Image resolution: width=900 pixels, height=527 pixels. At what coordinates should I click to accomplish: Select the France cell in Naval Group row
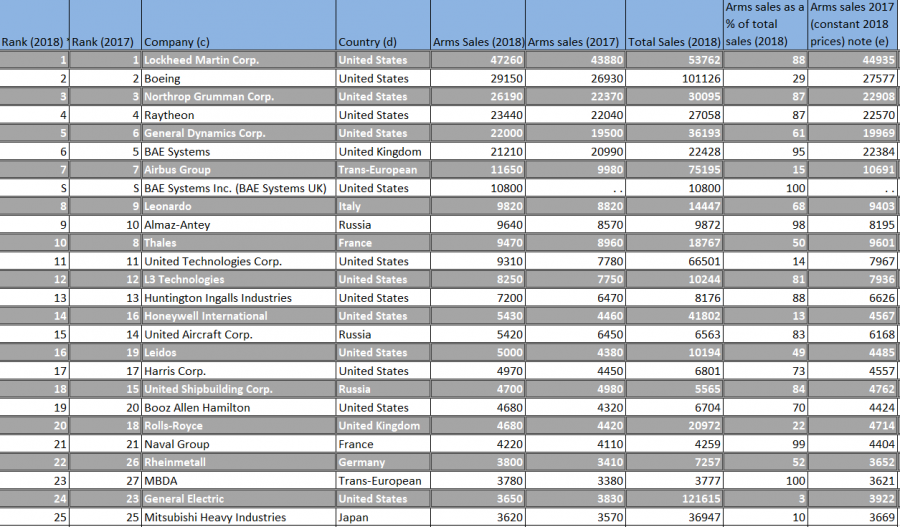[x=383, y=444]
